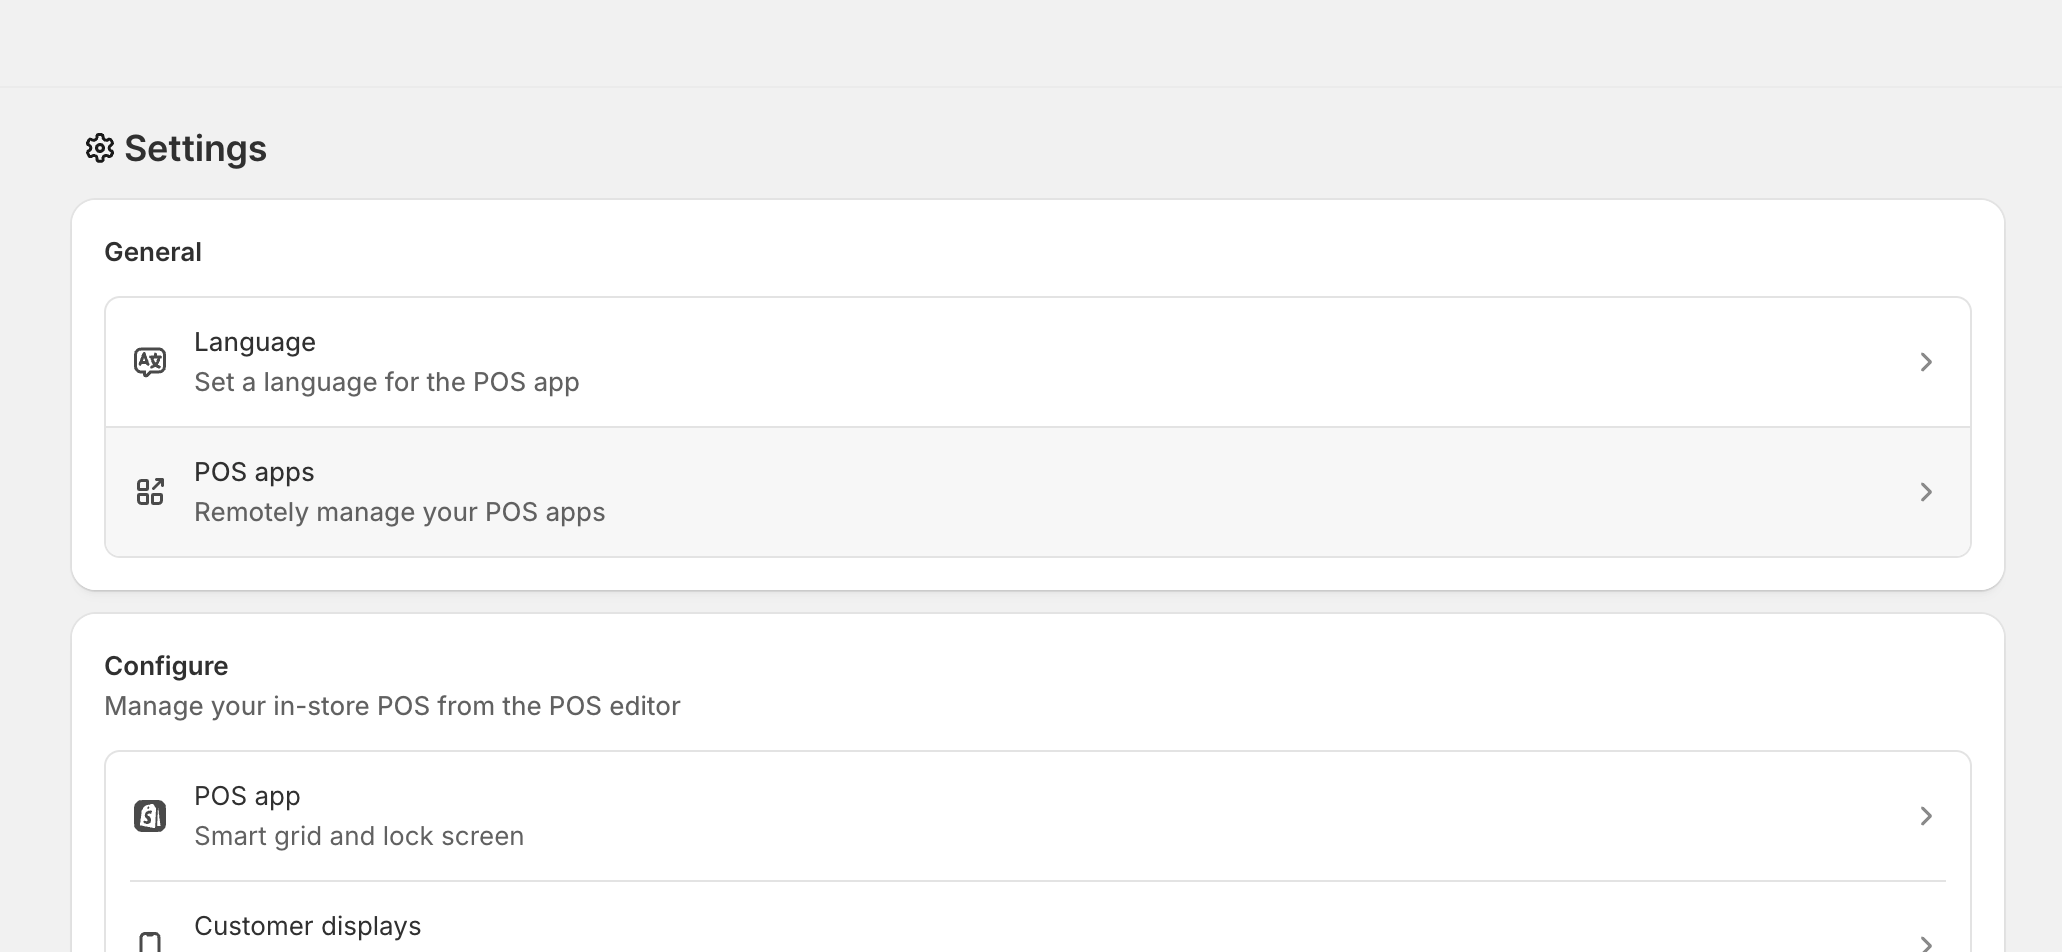This screenshot has height=952, width=2062.
Task: Click the Settings gear icon
Action: click(x=100, y=149)
